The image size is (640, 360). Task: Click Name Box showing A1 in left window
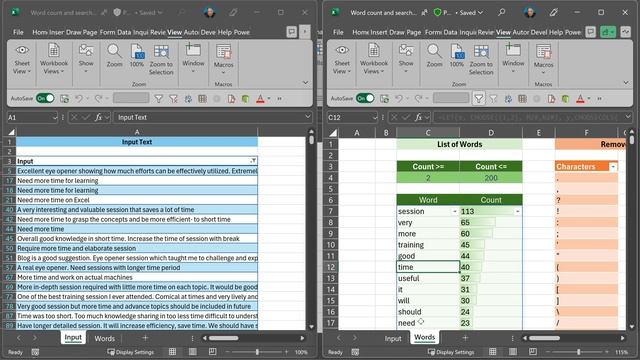pyautogui.click(x=32, y=118)
